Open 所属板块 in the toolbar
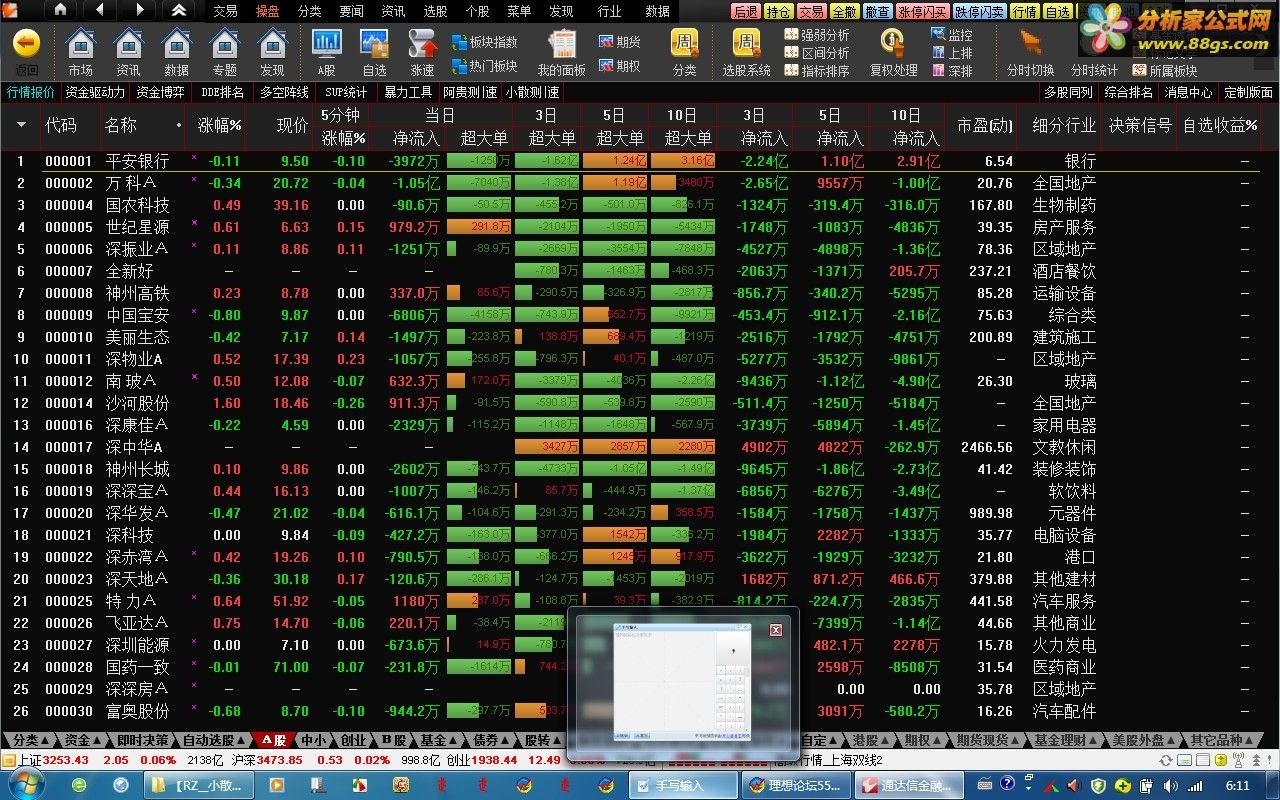 pyautogui.click(x=1165, y=71)
